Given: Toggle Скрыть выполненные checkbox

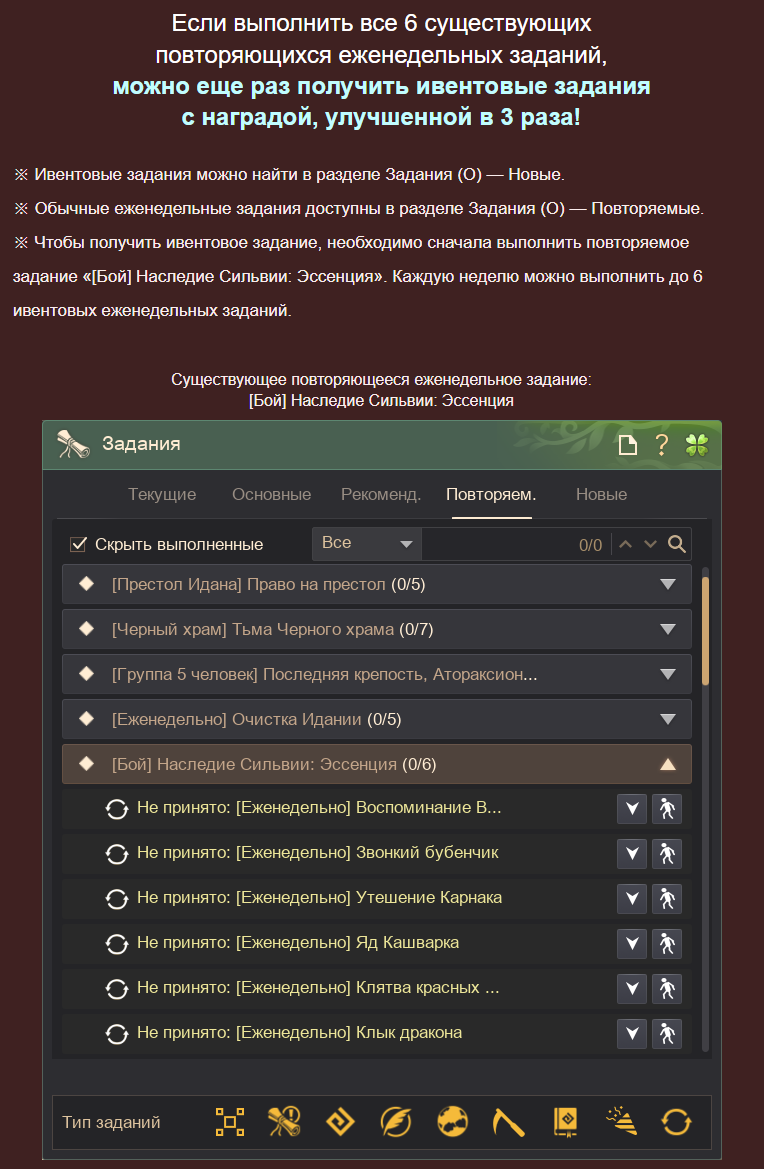Looking at the screenshot, I should click(x=78, y=544).
